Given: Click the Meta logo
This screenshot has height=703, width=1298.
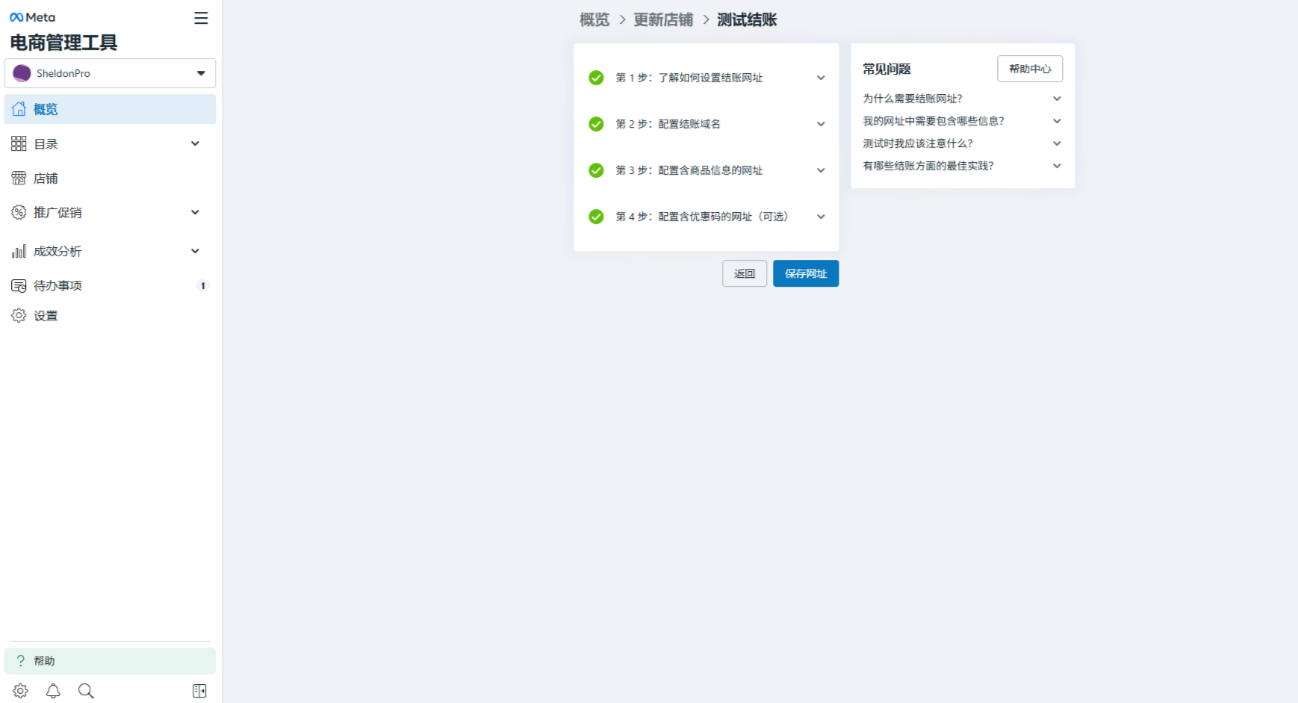Looking at the screenshot, I should (x=32, y=18).
